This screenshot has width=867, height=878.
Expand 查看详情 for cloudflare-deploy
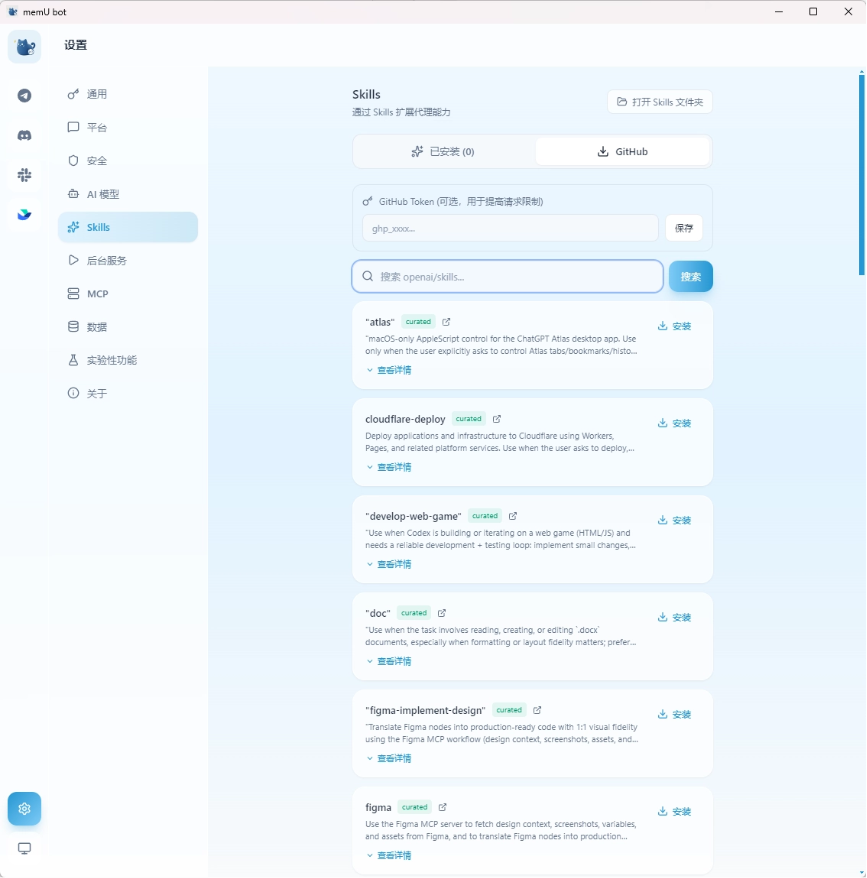tap(389, 467)
